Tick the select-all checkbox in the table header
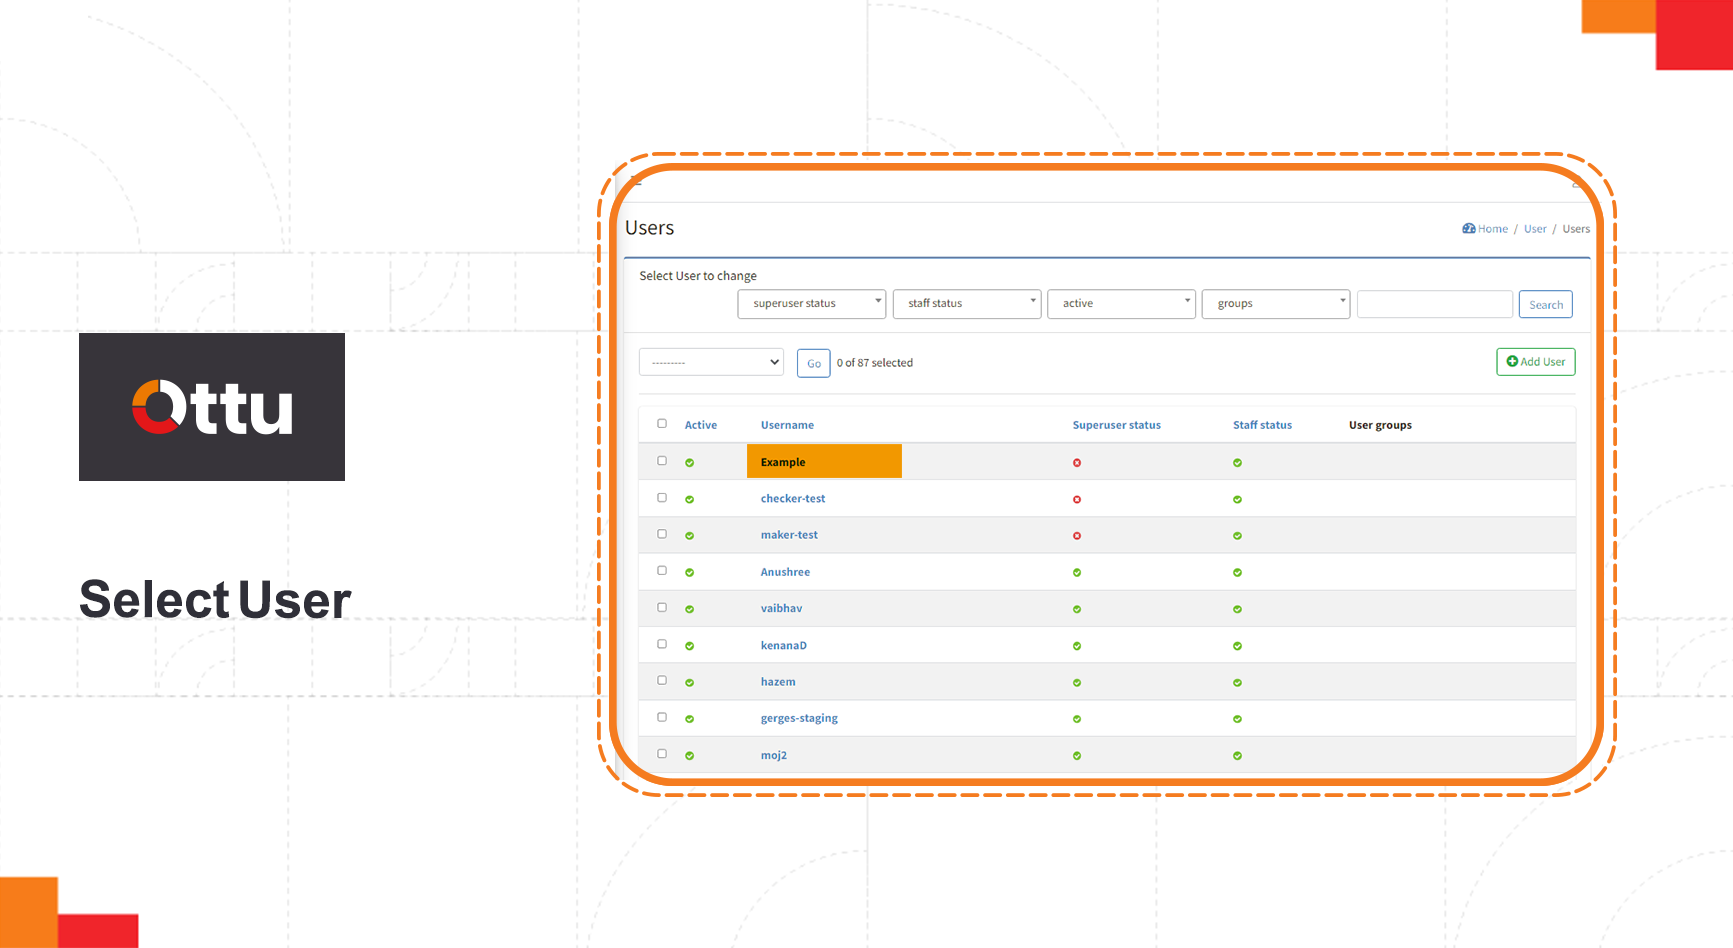The height and width of the screenshot is (948, 1733). [662, 424]
